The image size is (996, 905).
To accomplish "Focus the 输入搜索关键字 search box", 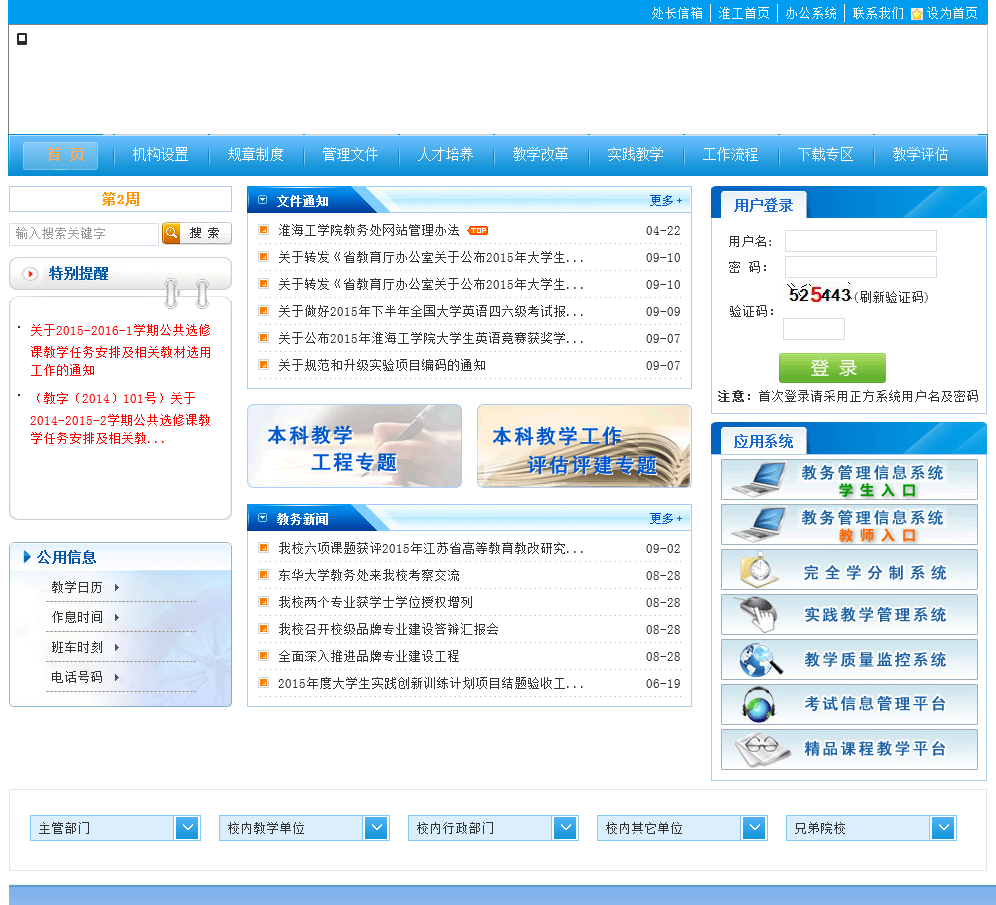I will (84, 234).
